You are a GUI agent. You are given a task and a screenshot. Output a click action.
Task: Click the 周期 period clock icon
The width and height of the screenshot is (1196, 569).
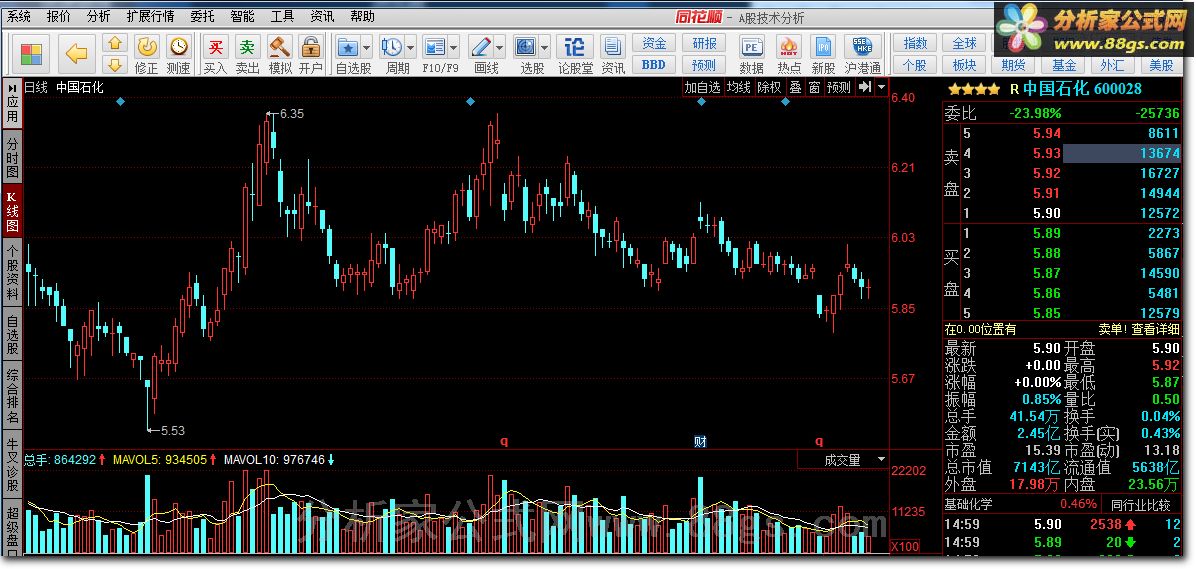[x=391, y=47]
